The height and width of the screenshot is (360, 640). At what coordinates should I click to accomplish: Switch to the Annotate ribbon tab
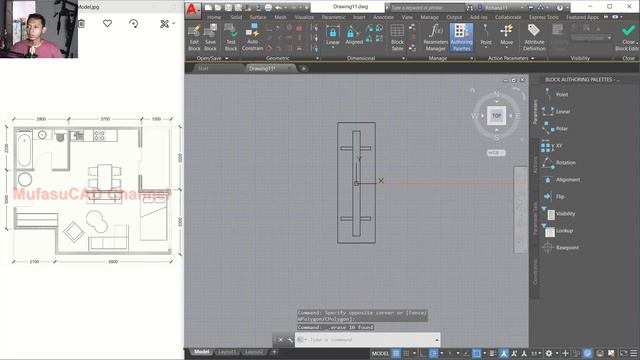pos(383,17)
